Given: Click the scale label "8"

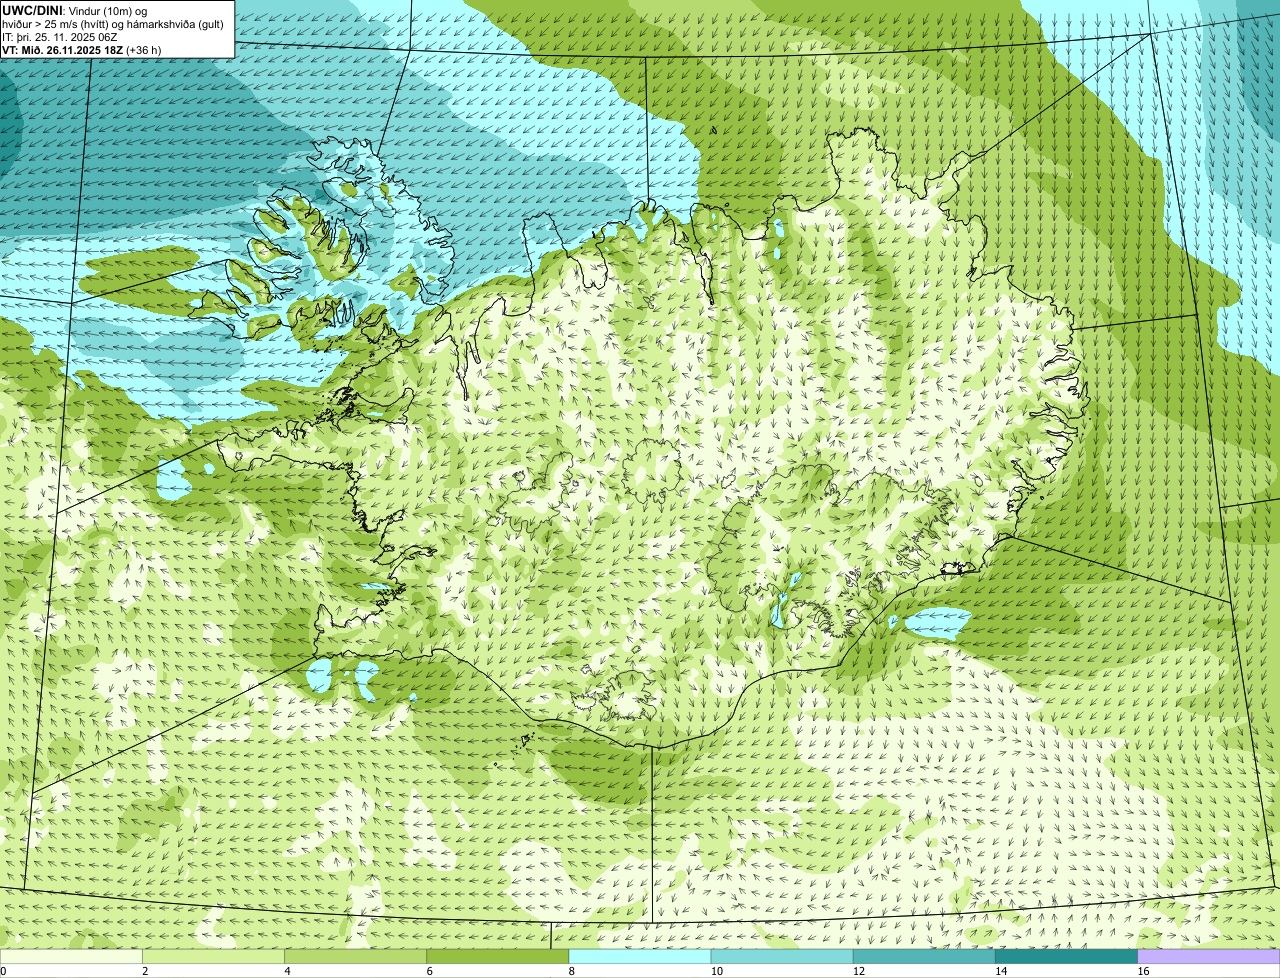Looking at the screenshot, I should click(x=571, y=971).
